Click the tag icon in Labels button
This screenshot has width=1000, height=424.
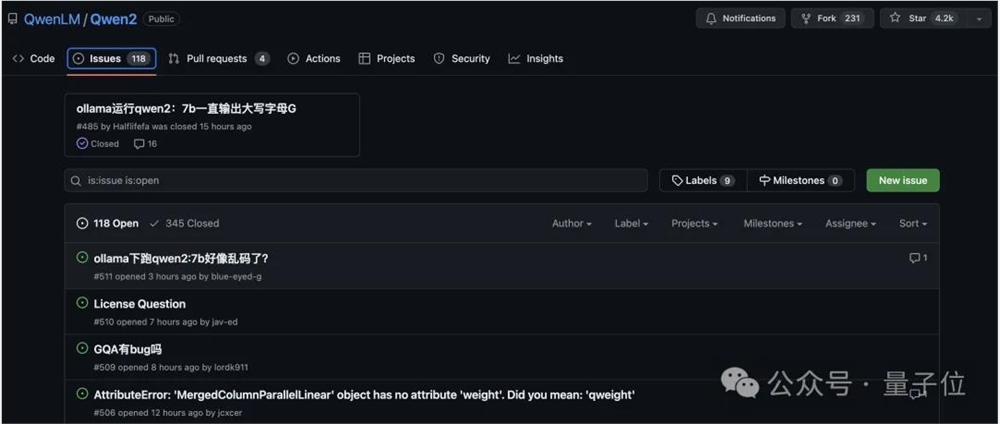pos(677,180)
